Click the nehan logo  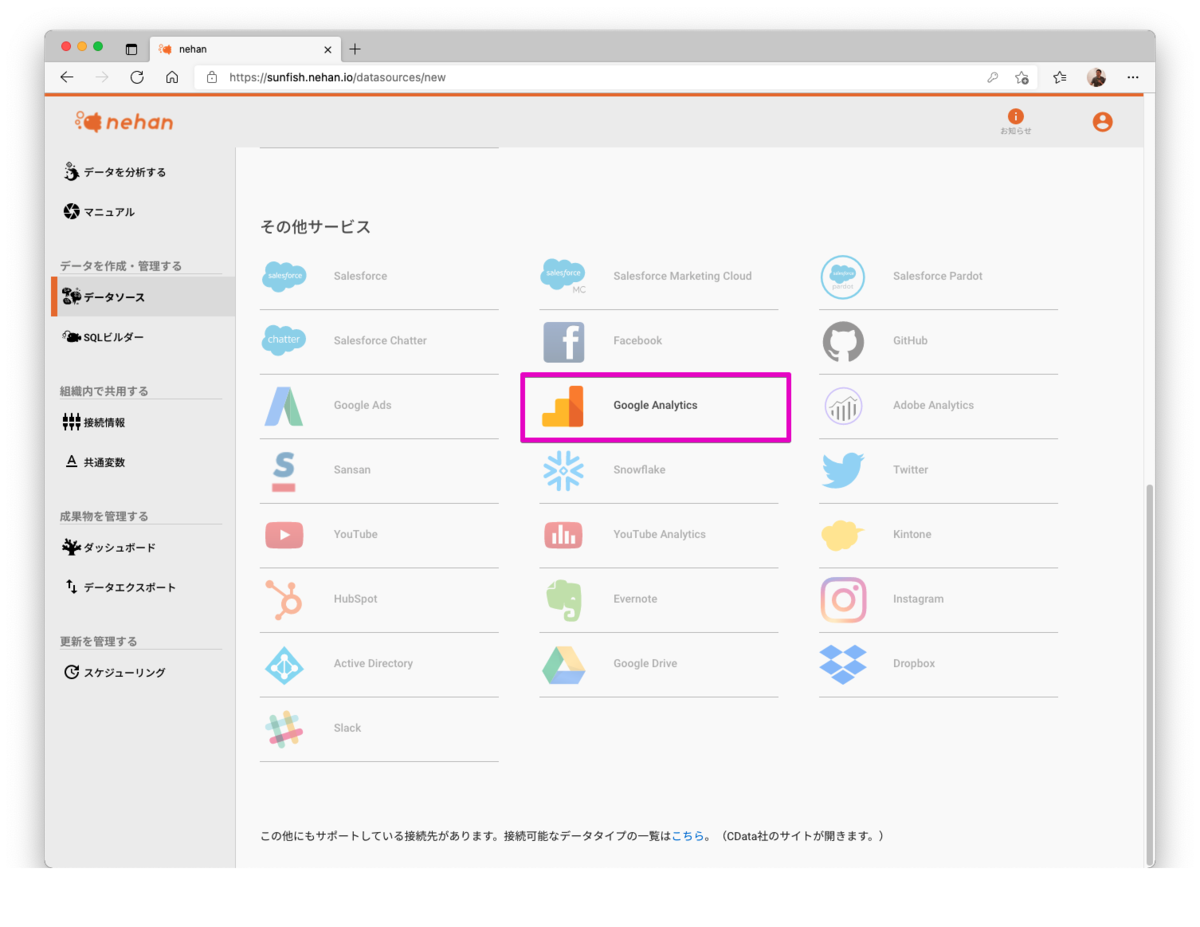point(124,122)
